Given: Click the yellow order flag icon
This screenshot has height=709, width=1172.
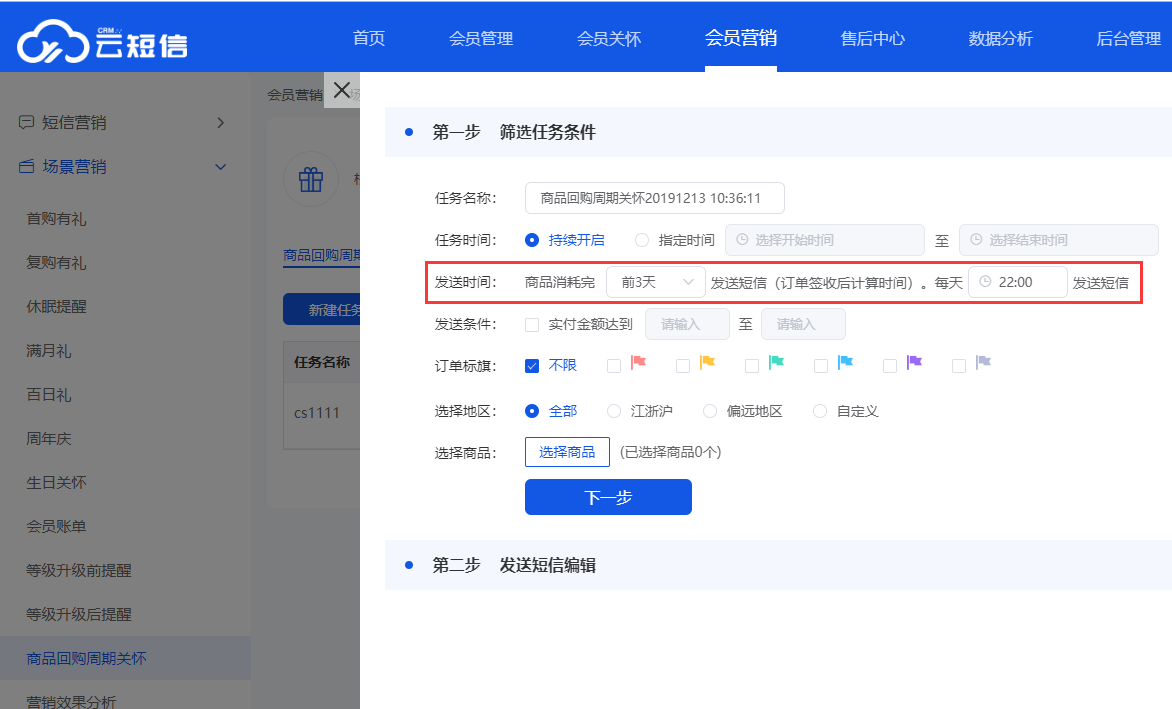Looking at the screenshot, I should (x=707, y=364).
